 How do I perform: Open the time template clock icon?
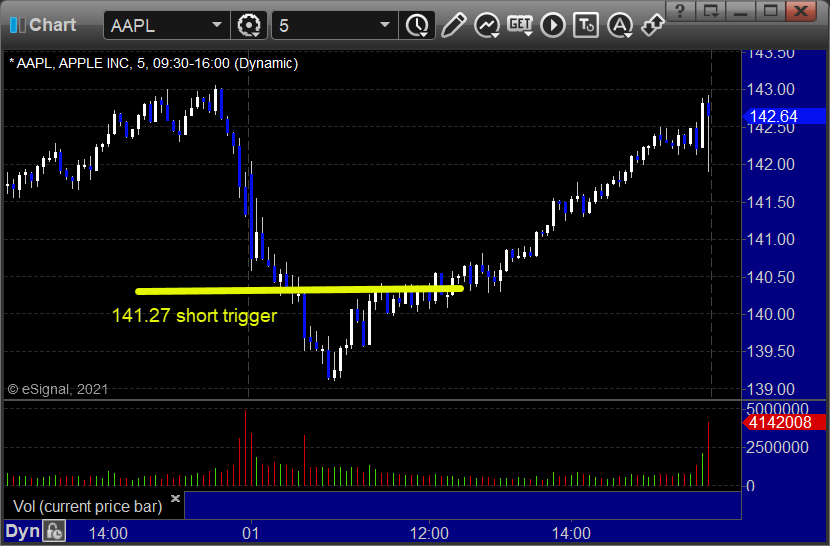(x=418, y=25)
